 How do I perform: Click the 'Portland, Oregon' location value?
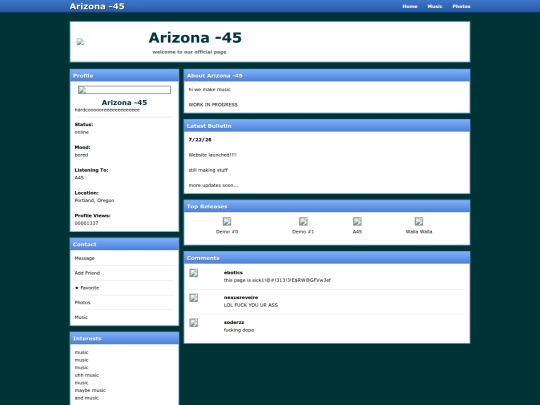point(94,200)
